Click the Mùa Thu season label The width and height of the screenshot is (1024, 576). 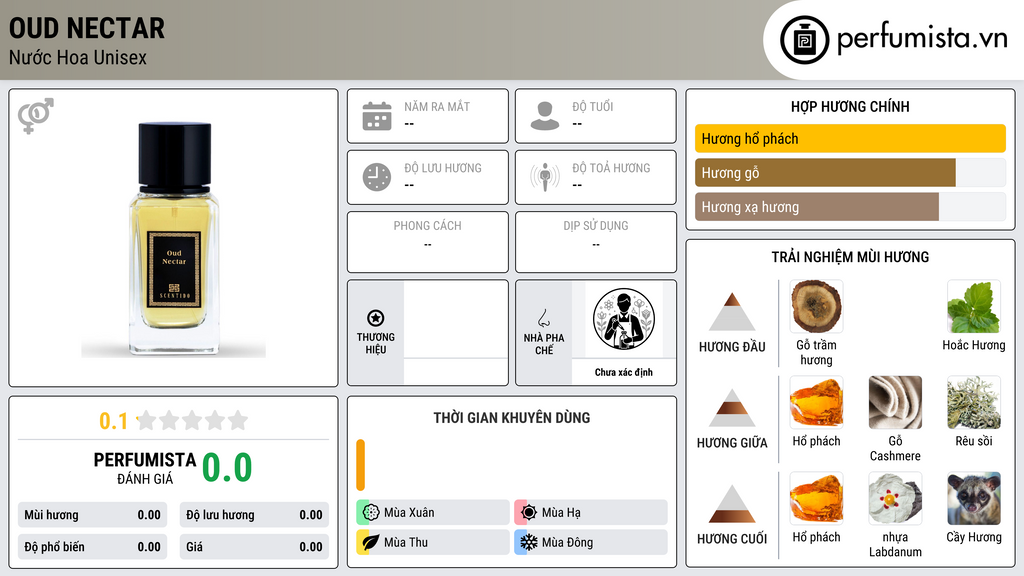point(406,542)
